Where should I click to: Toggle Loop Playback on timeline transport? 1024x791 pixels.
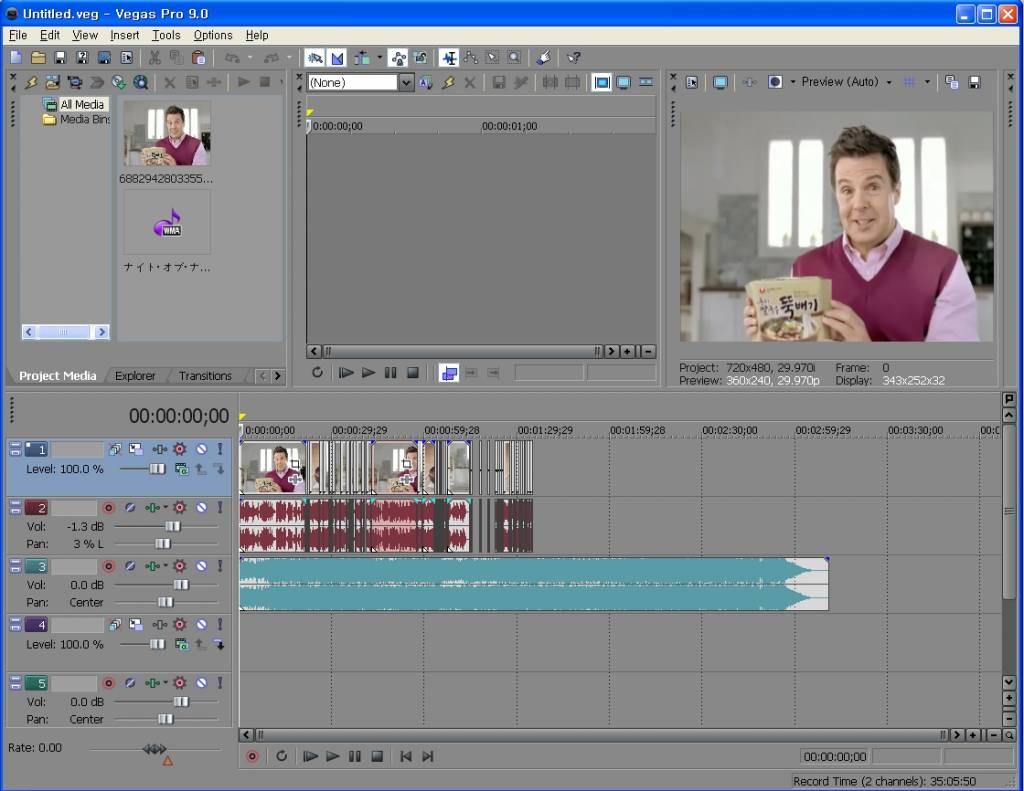281,756
